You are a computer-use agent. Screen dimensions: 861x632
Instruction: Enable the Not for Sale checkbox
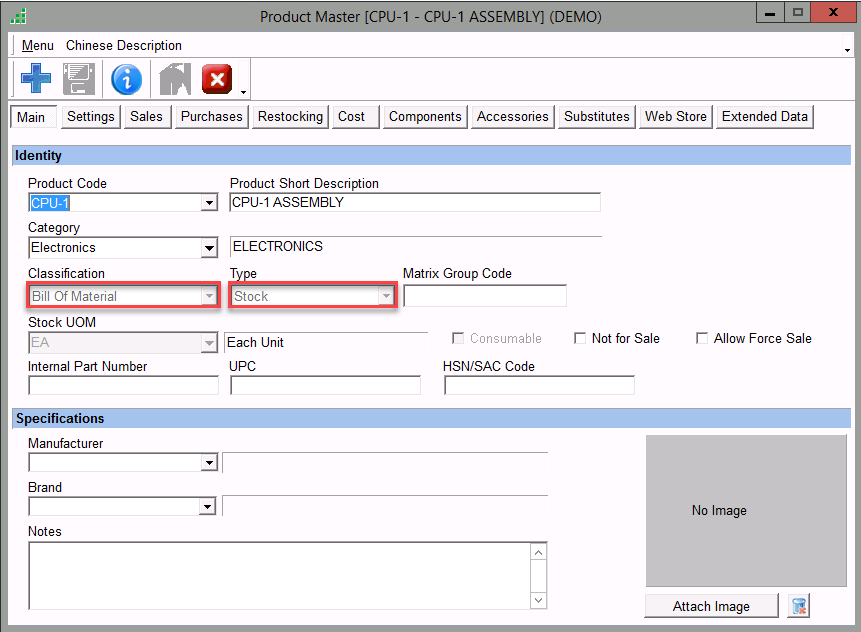pos(580,339)
